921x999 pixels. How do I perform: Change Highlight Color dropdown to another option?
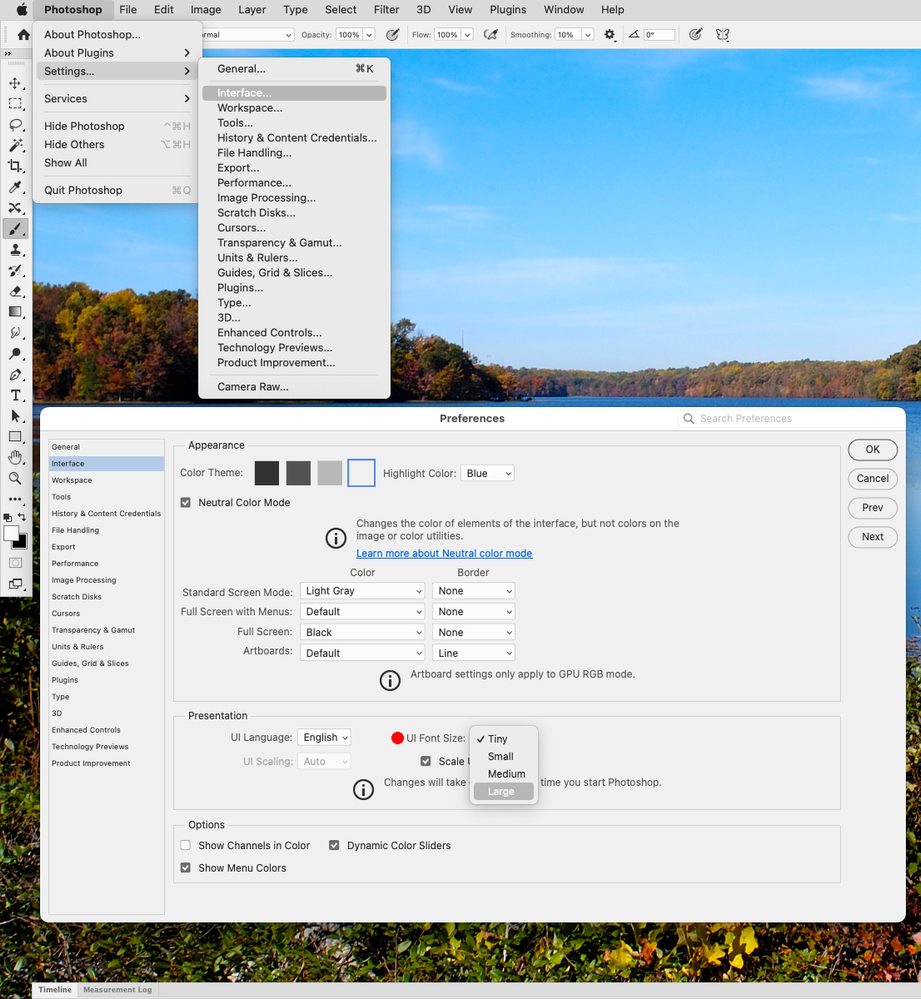point(487,472)
